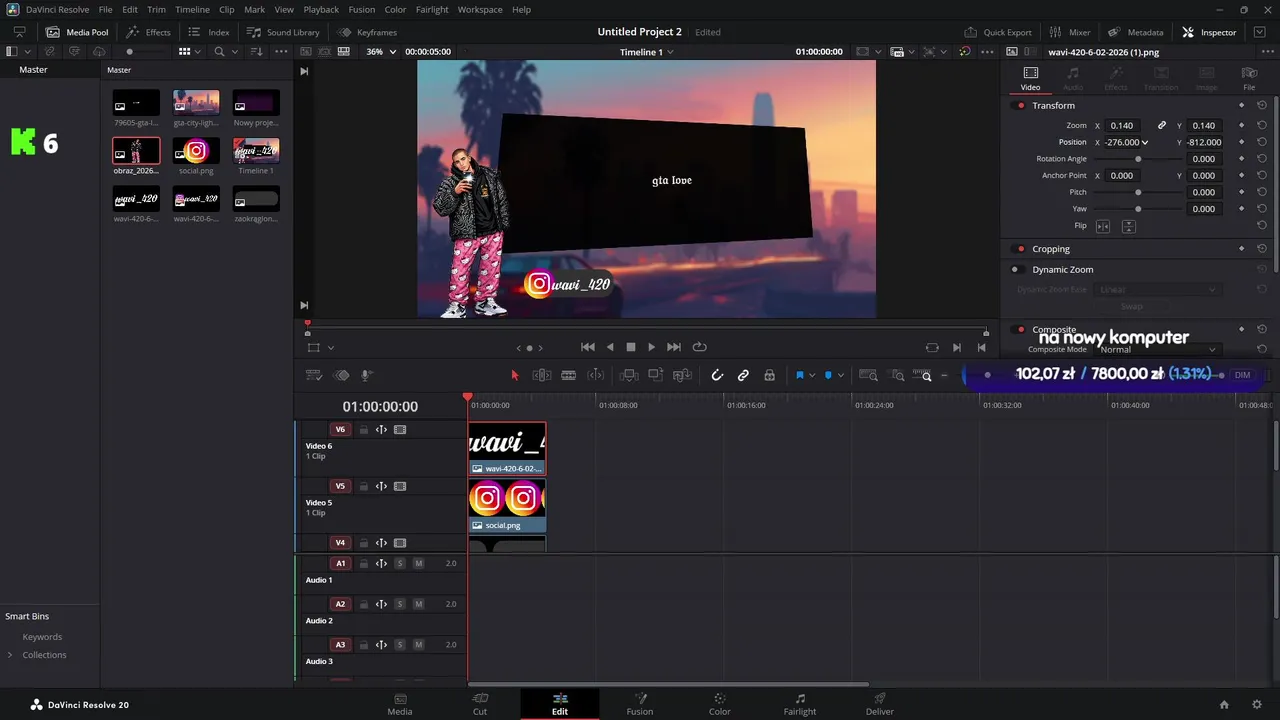
Task: Activate the Trim Edit Mode tool
Action: point(542,375)
